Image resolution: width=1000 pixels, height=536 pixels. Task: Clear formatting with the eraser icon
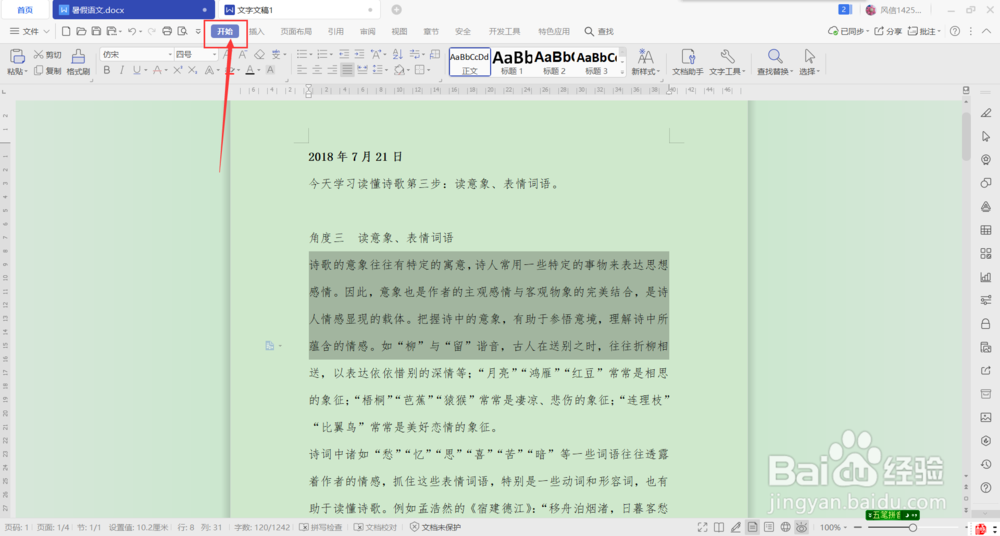click(x=259, y=55)
